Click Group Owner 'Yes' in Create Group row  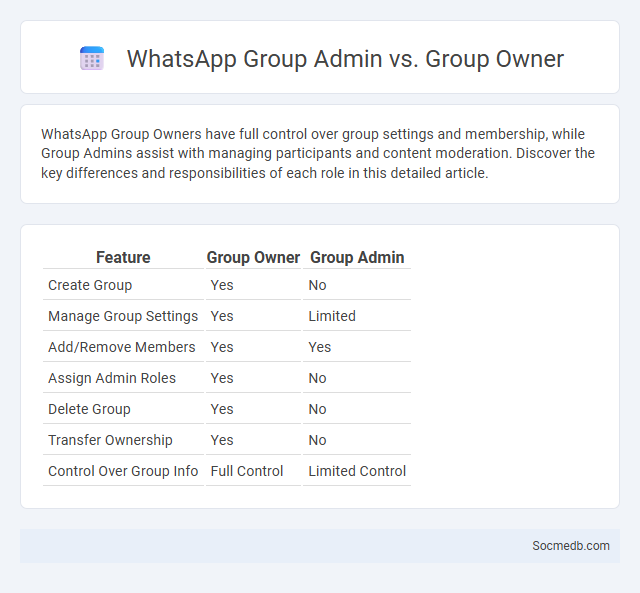coord(222,285)
